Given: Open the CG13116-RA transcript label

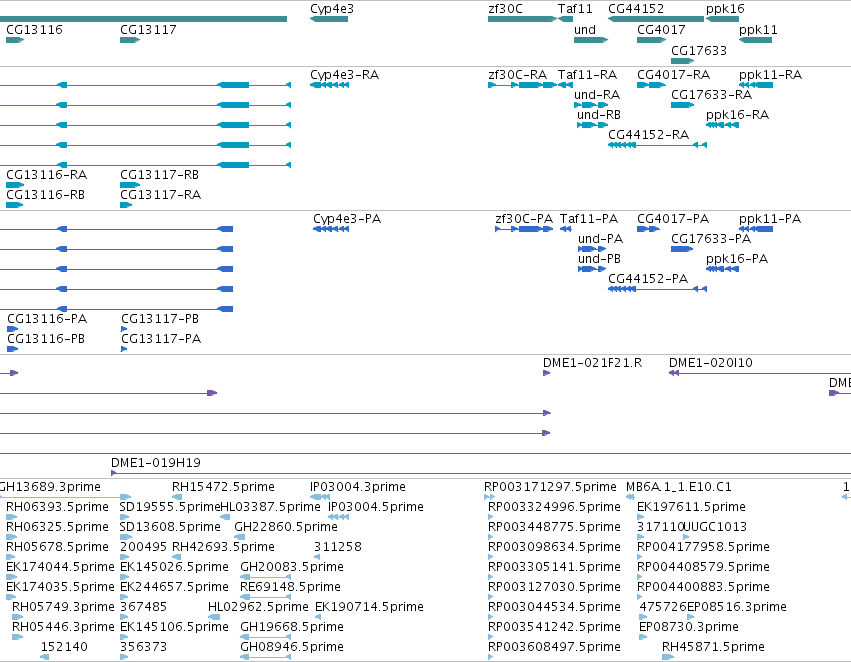Looking at the screenshot, I should (x=46, y=175).
